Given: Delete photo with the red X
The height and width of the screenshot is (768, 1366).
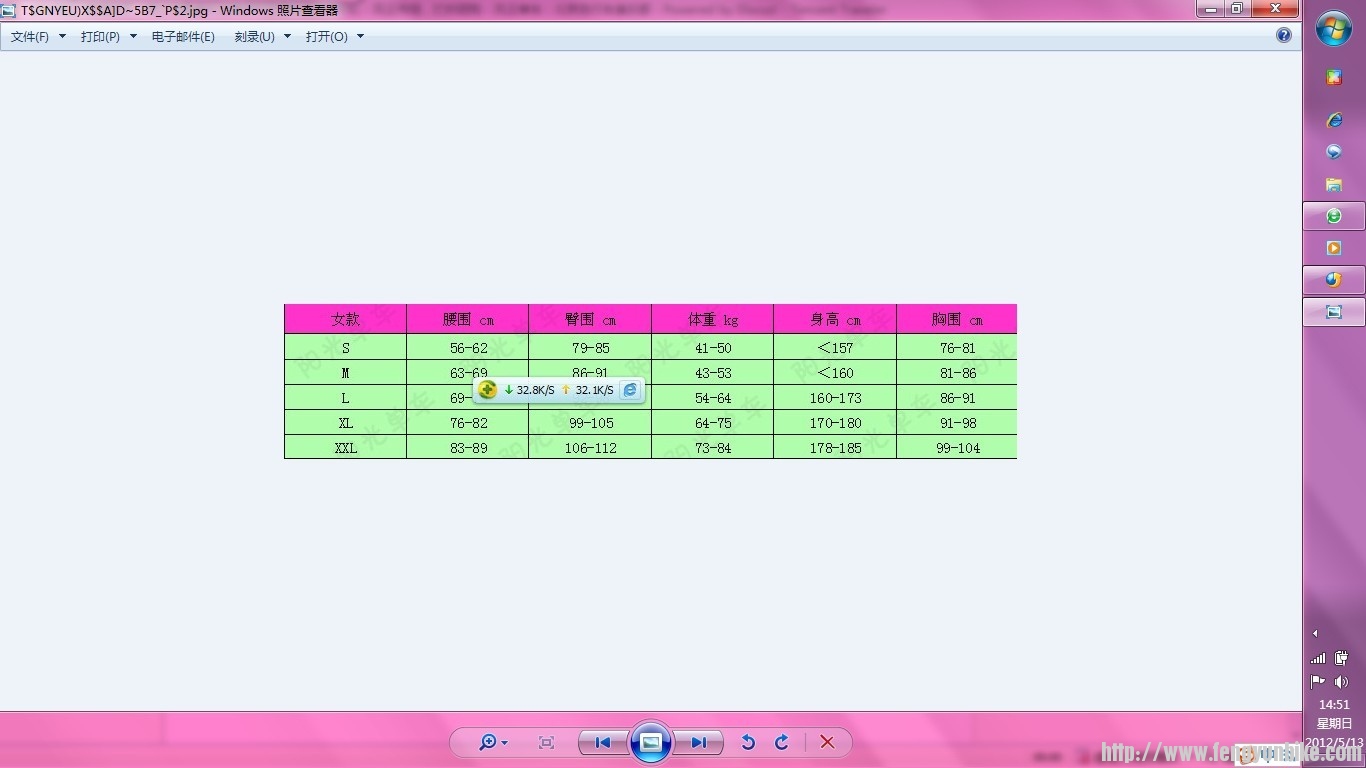Looking at the screenshot, I should [x=827, y=742].
